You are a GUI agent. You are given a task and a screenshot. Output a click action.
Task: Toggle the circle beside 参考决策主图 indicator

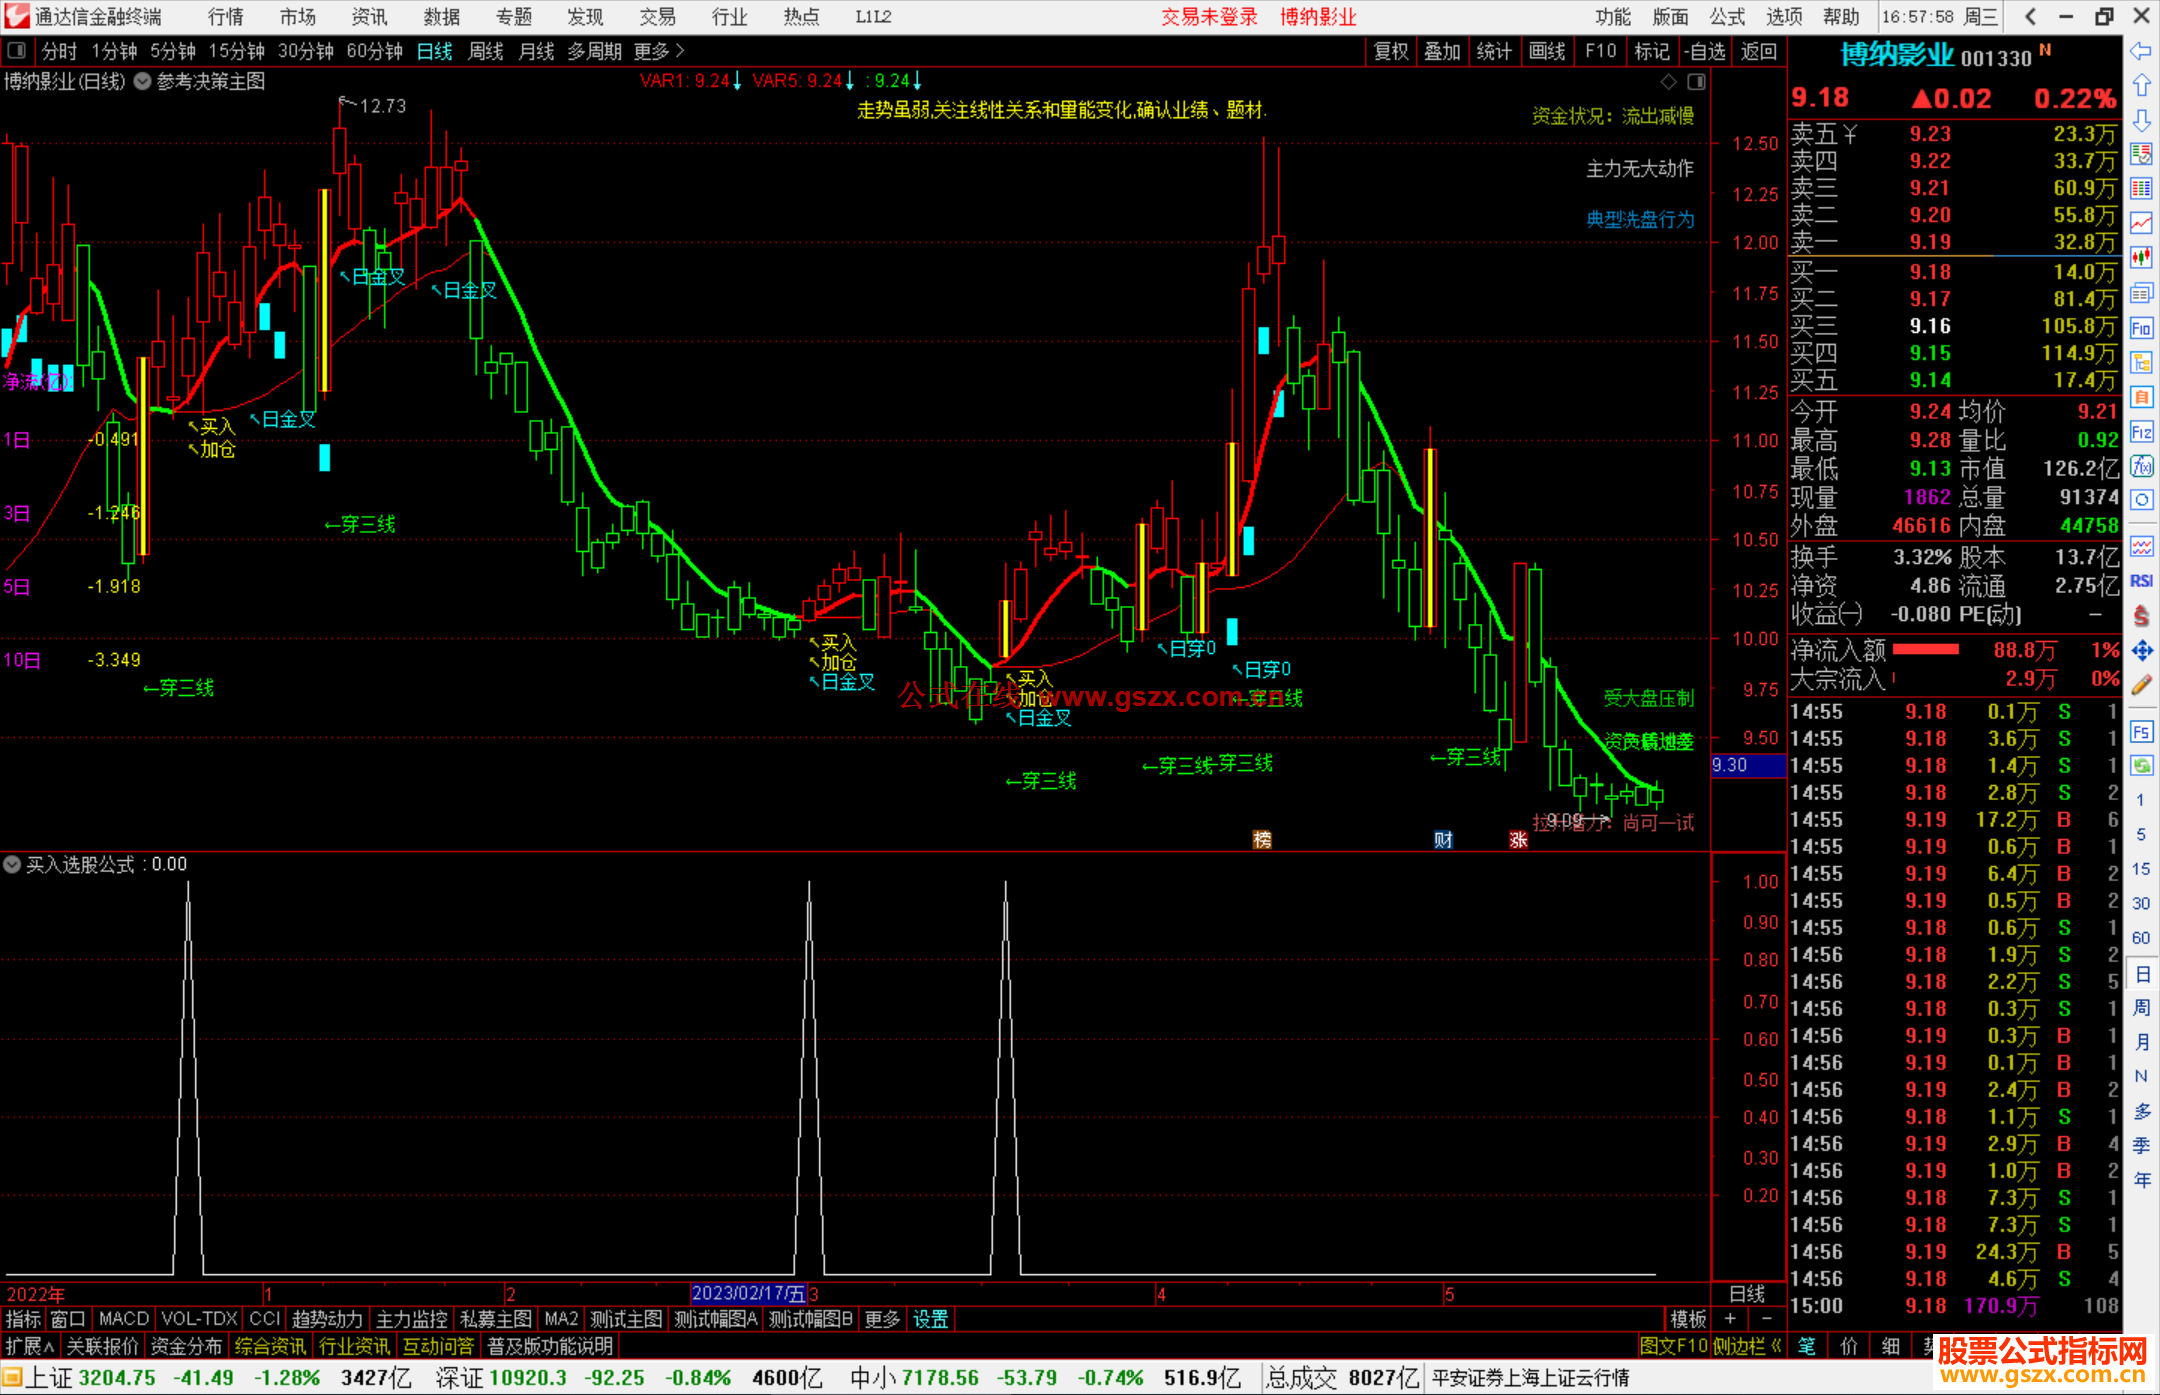(x=142, y=82)
